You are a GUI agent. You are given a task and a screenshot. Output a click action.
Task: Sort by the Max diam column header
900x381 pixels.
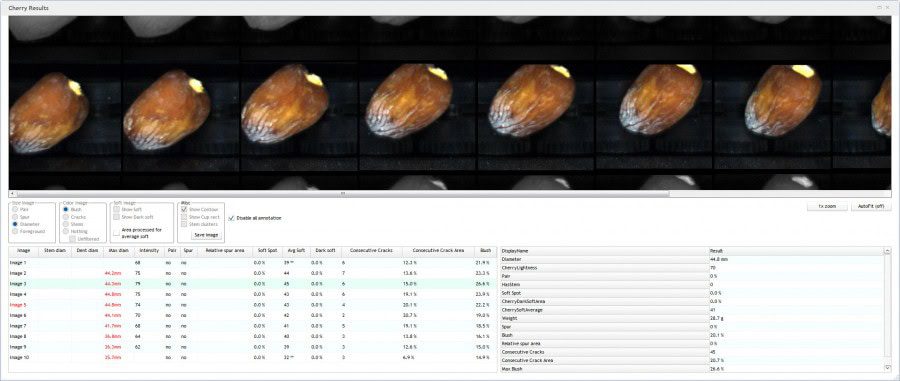tap(119, 251)
